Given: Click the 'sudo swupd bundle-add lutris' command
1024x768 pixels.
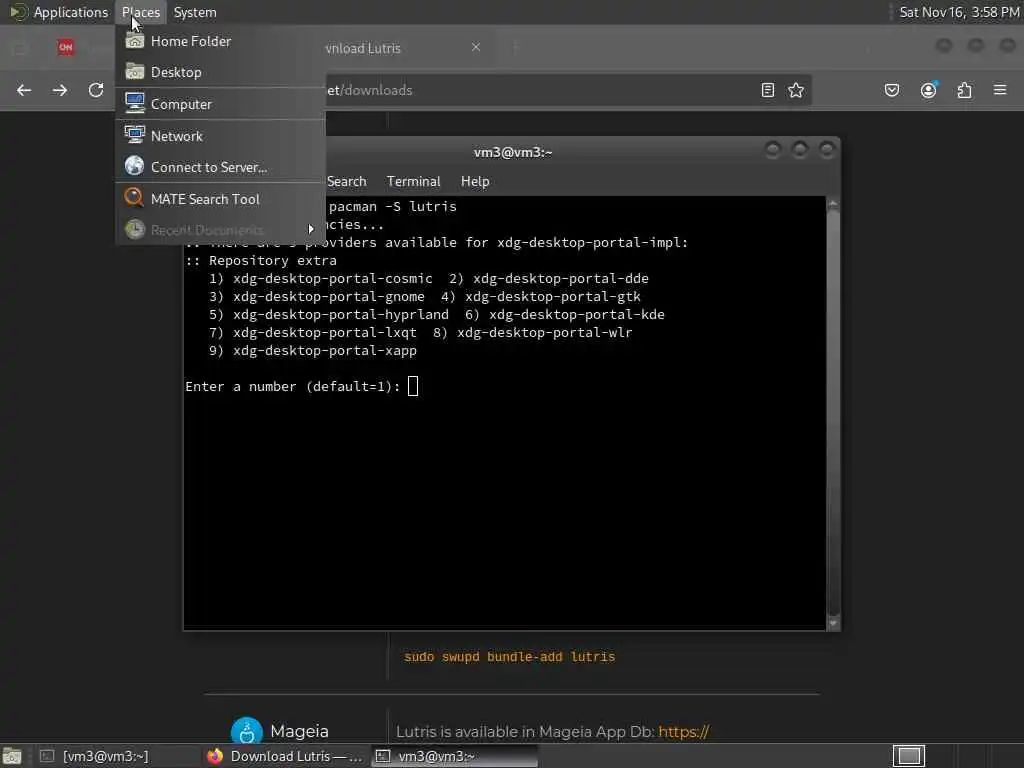Looking at the screenshot, I should pyautogui.click(x=509, y=657).
